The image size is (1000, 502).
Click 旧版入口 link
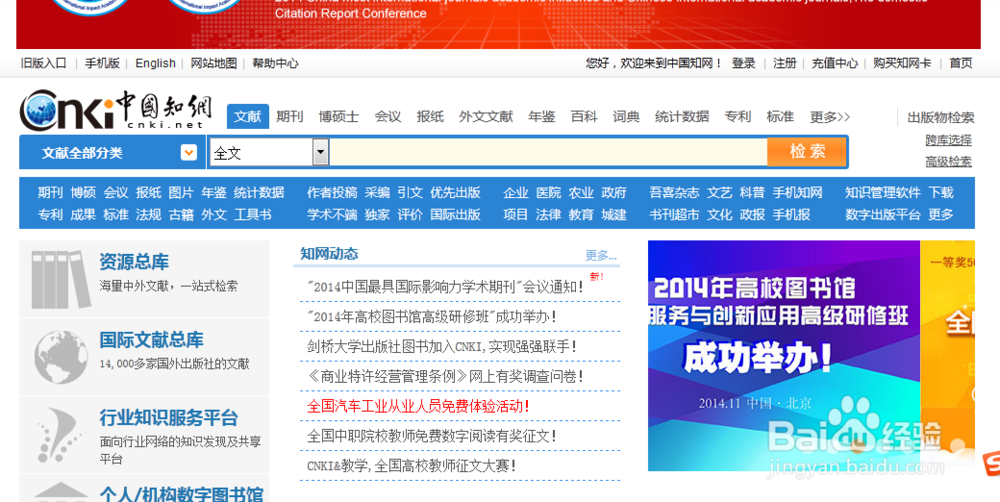pos(43,63)
